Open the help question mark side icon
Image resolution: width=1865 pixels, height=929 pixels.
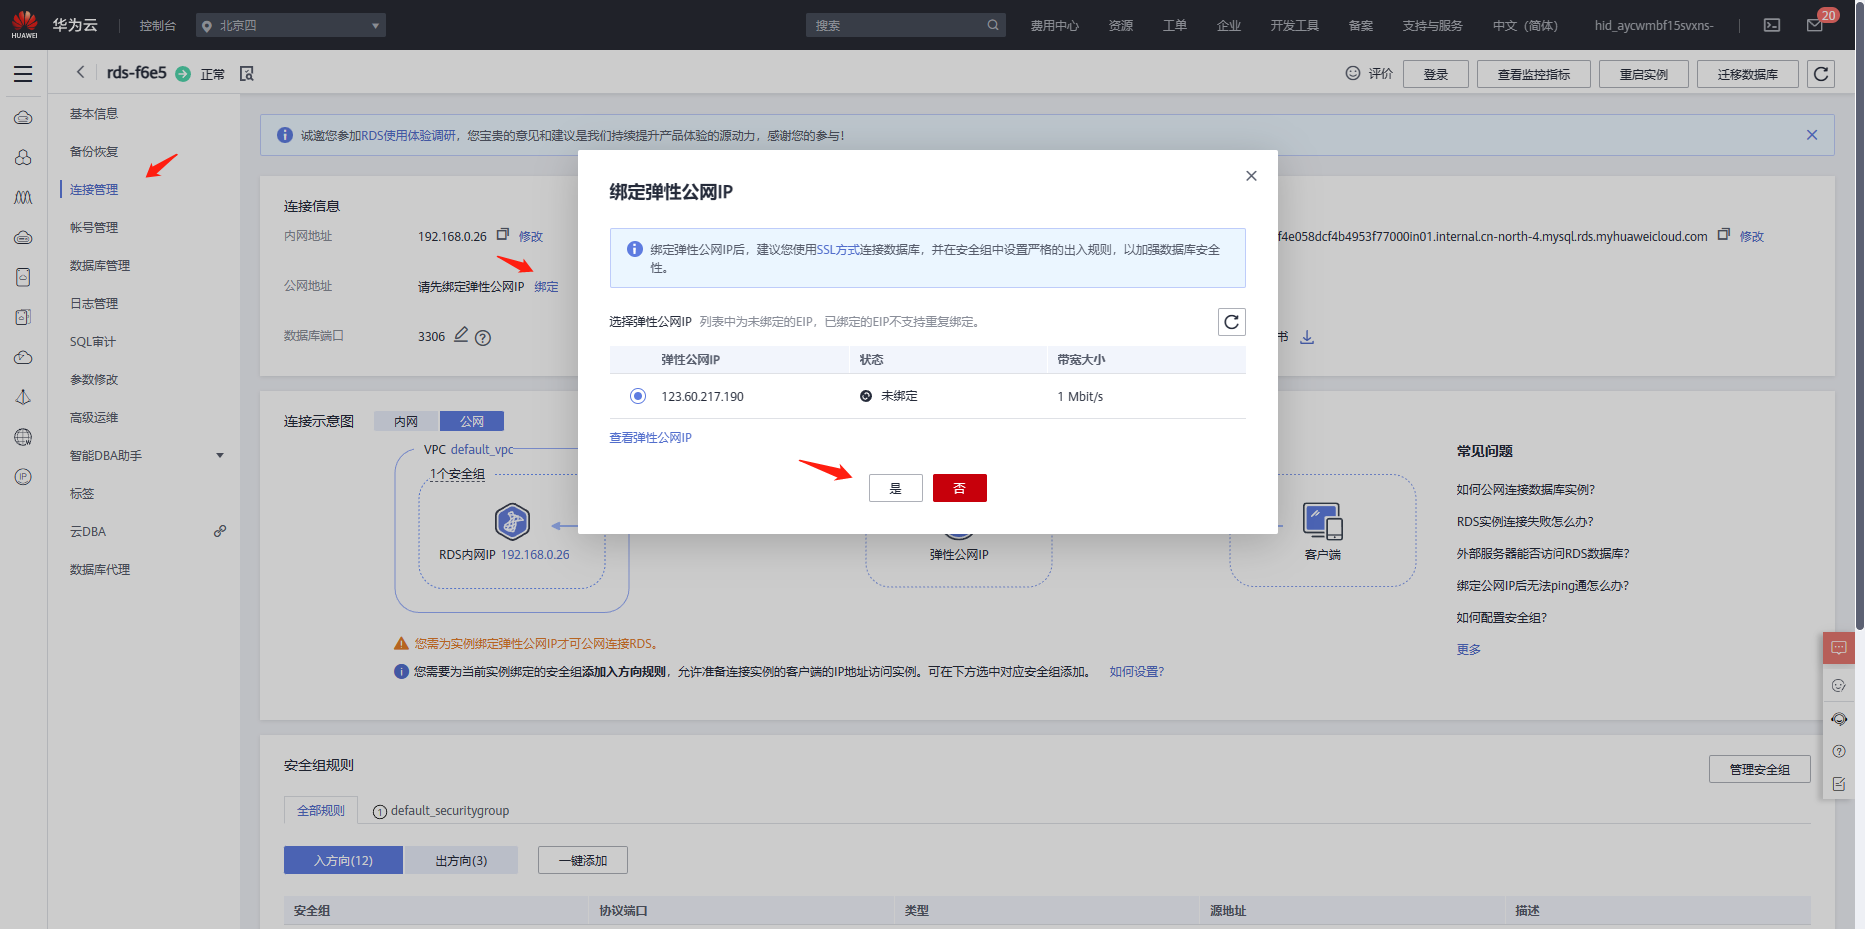(1839, 751)
